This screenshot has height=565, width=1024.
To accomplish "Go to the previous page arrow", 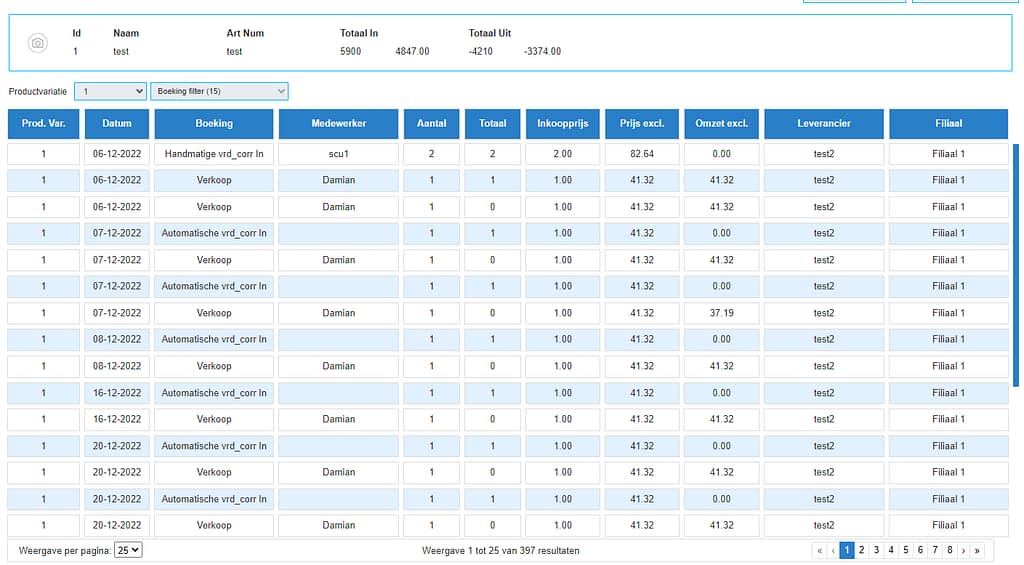I will point(833,551).
